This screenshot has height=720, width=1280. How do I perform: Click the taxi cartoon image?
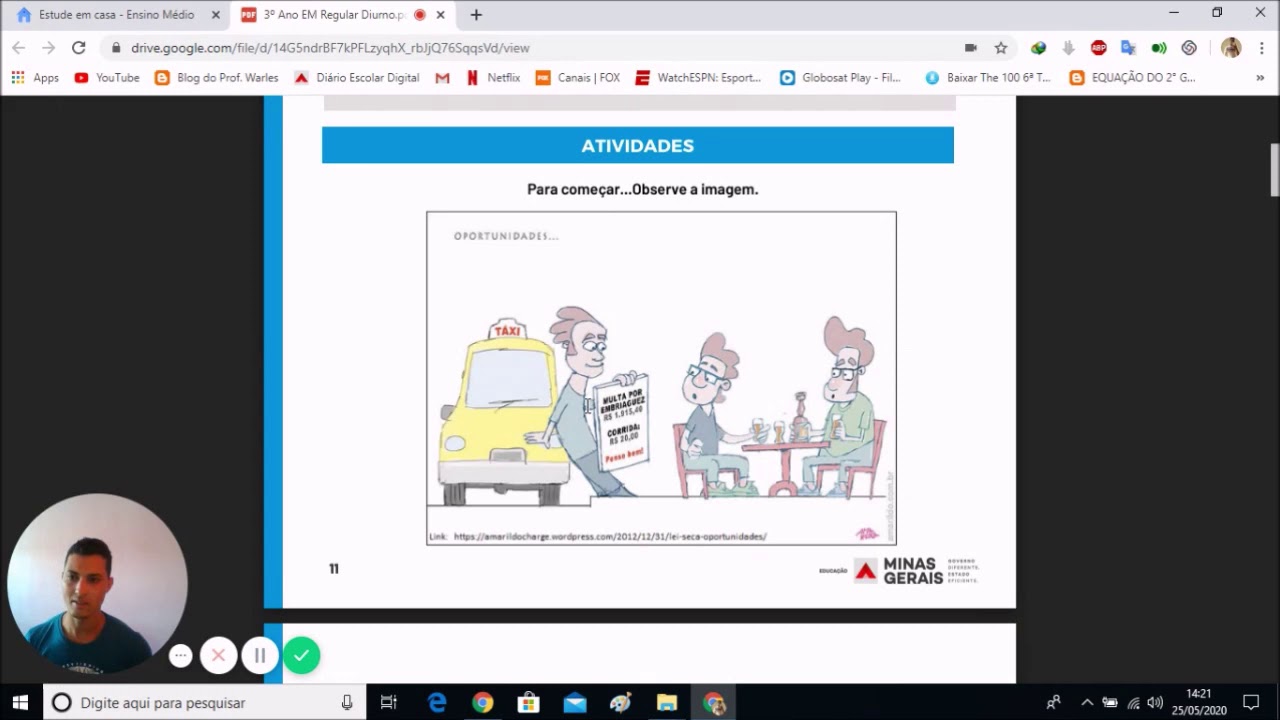tap(661, 378)
